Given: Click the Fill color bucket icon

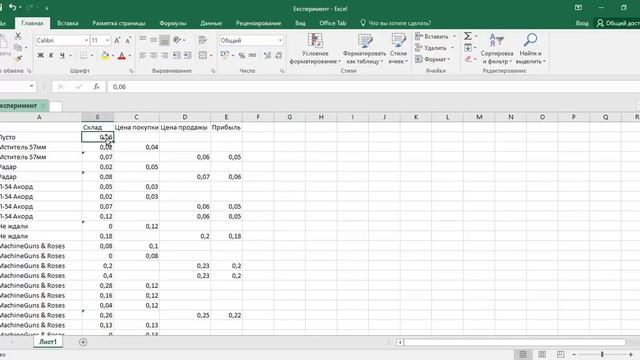Looking at the screenshot, I should tap(105, 56).
